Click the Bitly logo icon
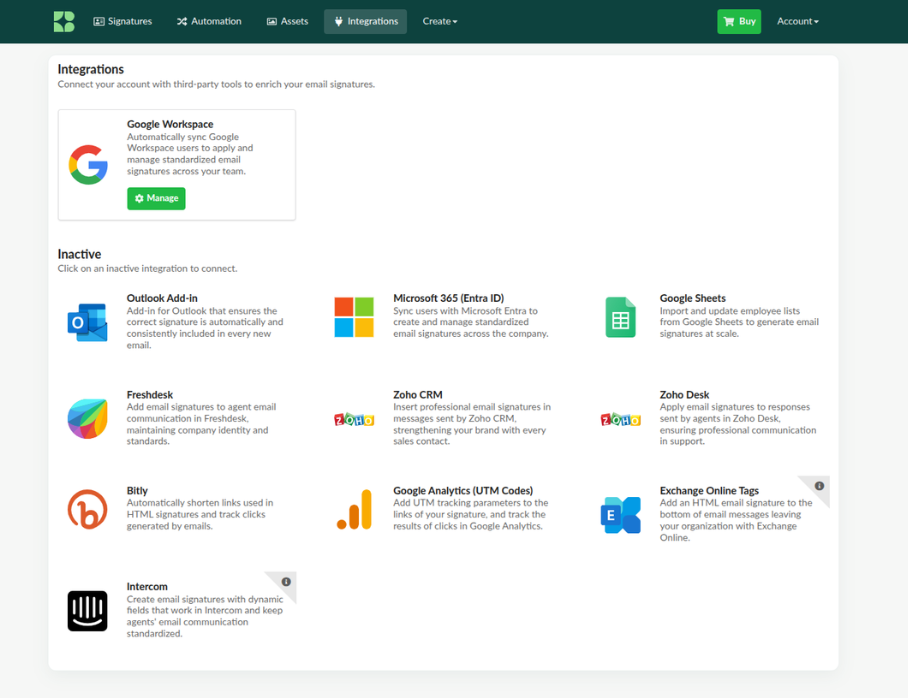Screen dimensions: 908x698 point(87,510)
